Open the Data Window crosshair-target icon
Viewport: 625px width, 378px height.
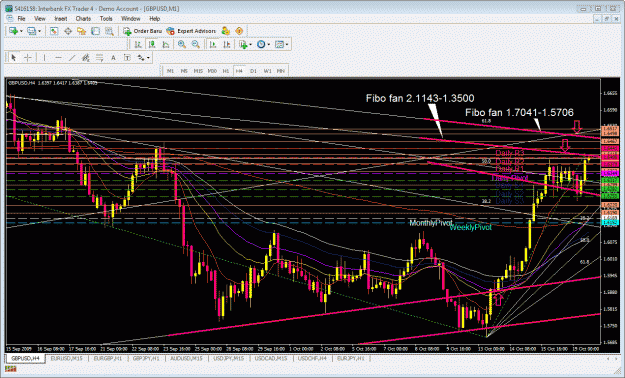click(68, 31)
